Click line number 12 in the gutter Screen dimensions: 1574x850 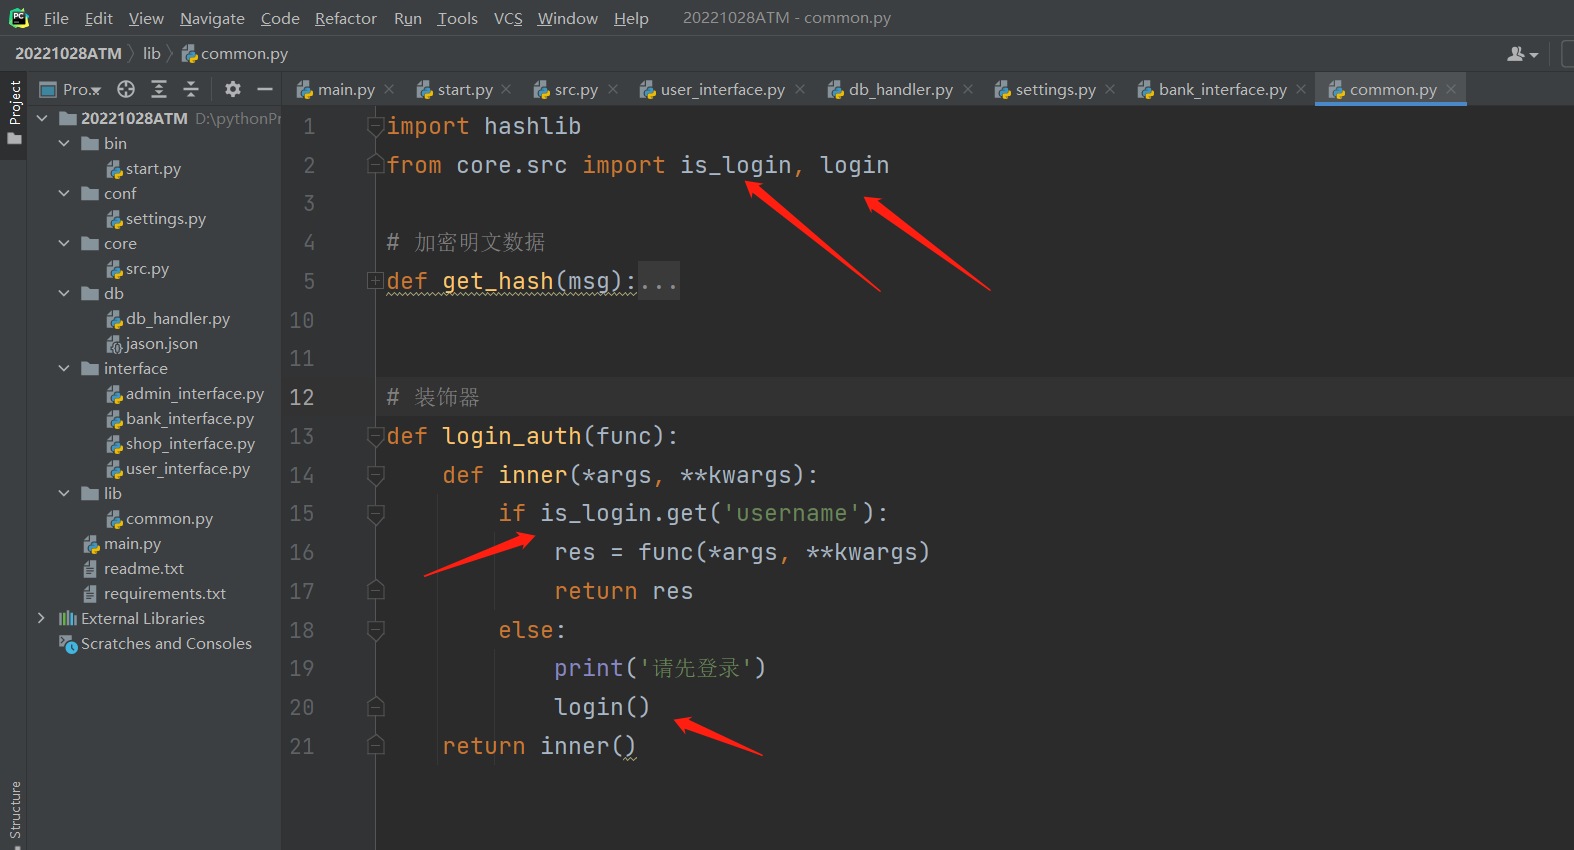coord(301,397)
